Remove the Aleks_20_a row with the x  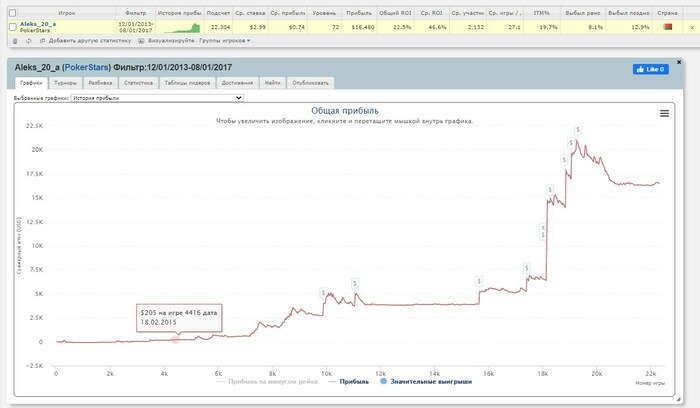click(692, 28)
